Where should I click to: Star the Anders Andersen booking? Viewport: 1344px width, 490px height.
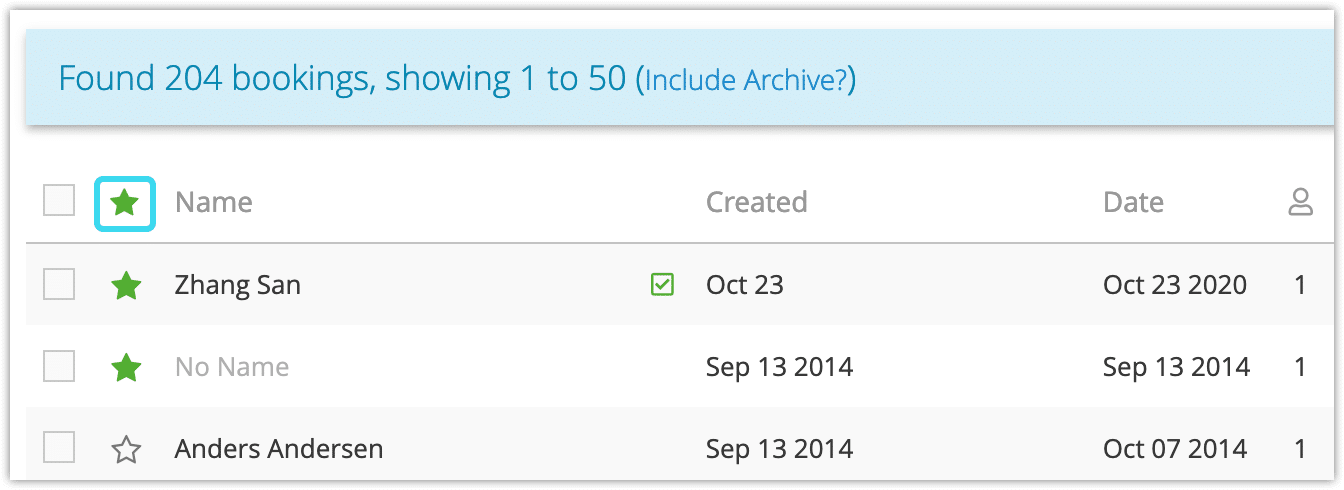[x=125, y=449]
